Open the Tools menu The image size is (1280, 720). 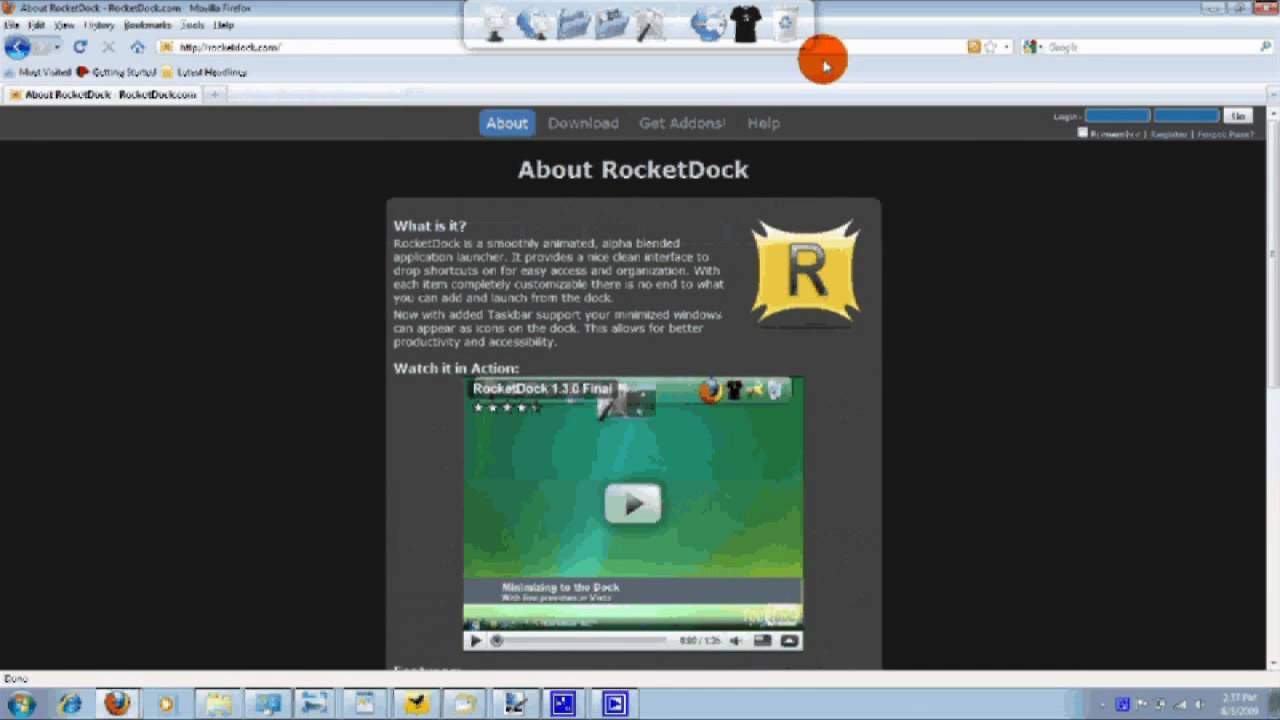192,25
